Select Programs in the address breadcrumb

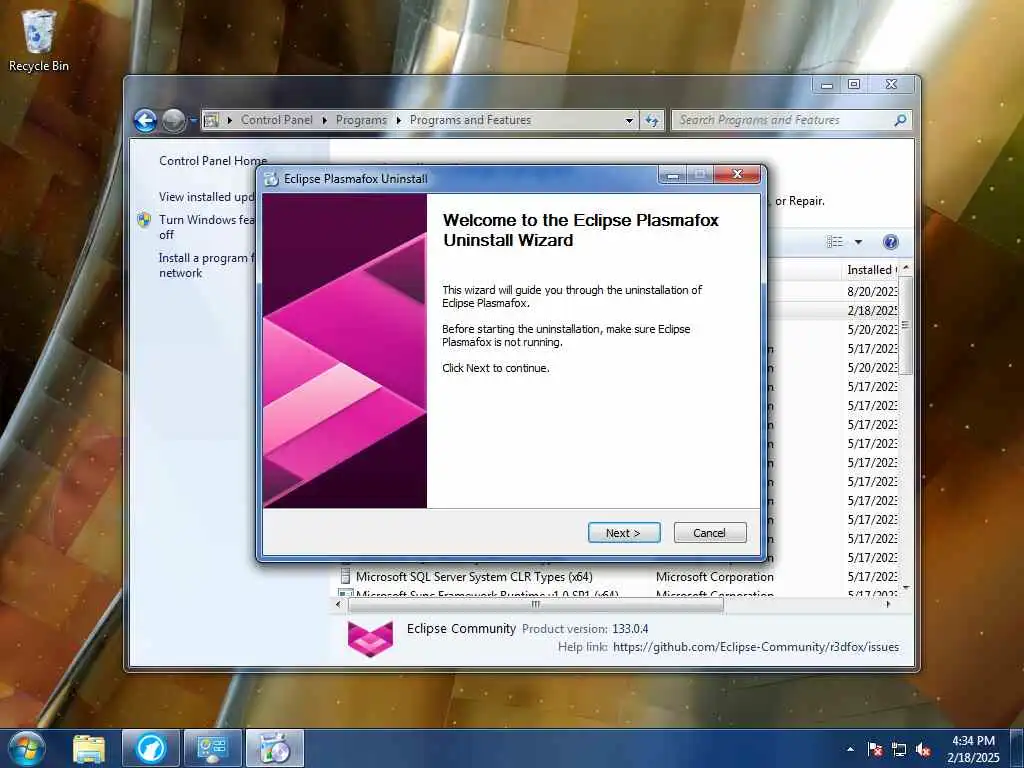click(361, 120)
